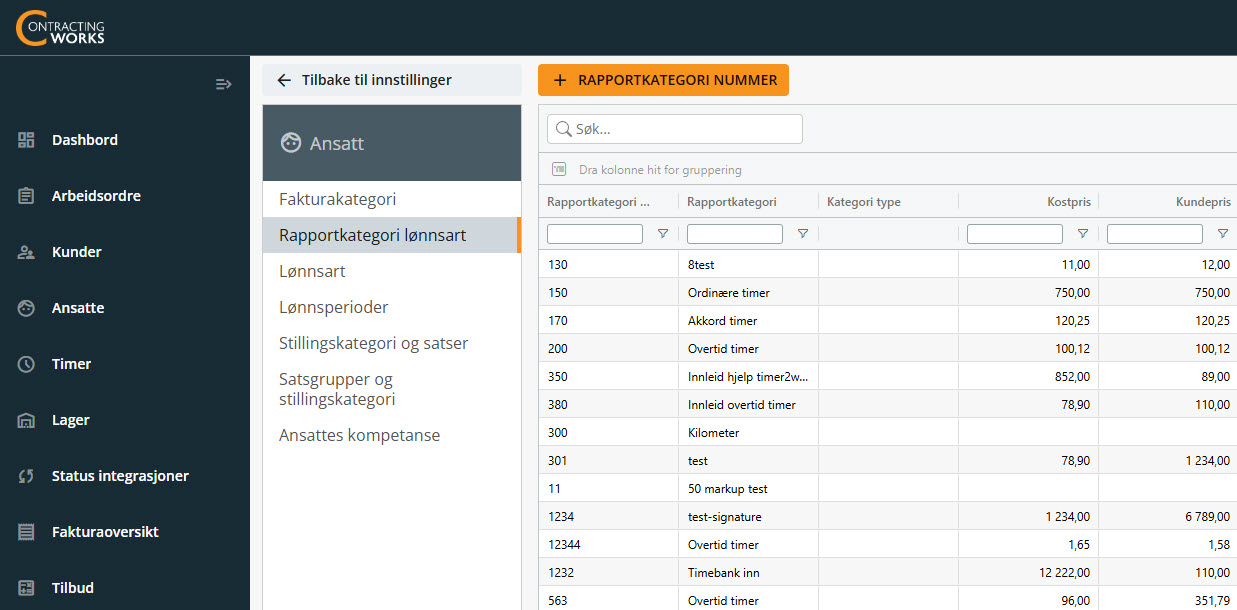Click the magnifier icon in search box

564,129
